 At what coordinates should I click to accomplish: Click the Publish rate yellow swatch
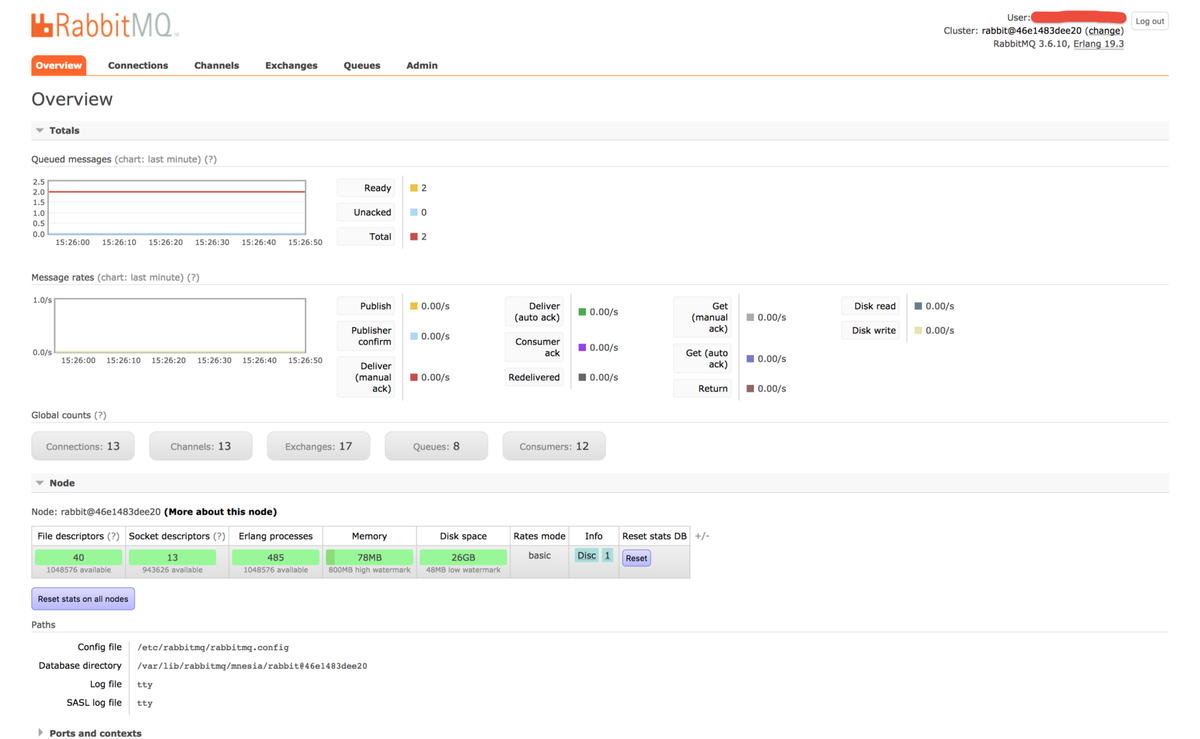click(414, 306)
